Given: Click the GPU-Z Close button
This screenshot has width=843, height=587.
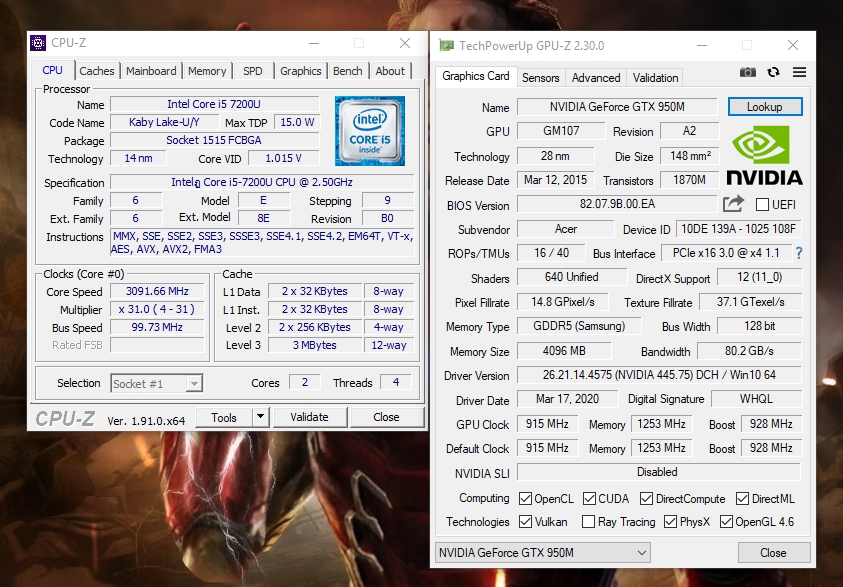Looking at the screenshot, I should [x=773, y=553].
